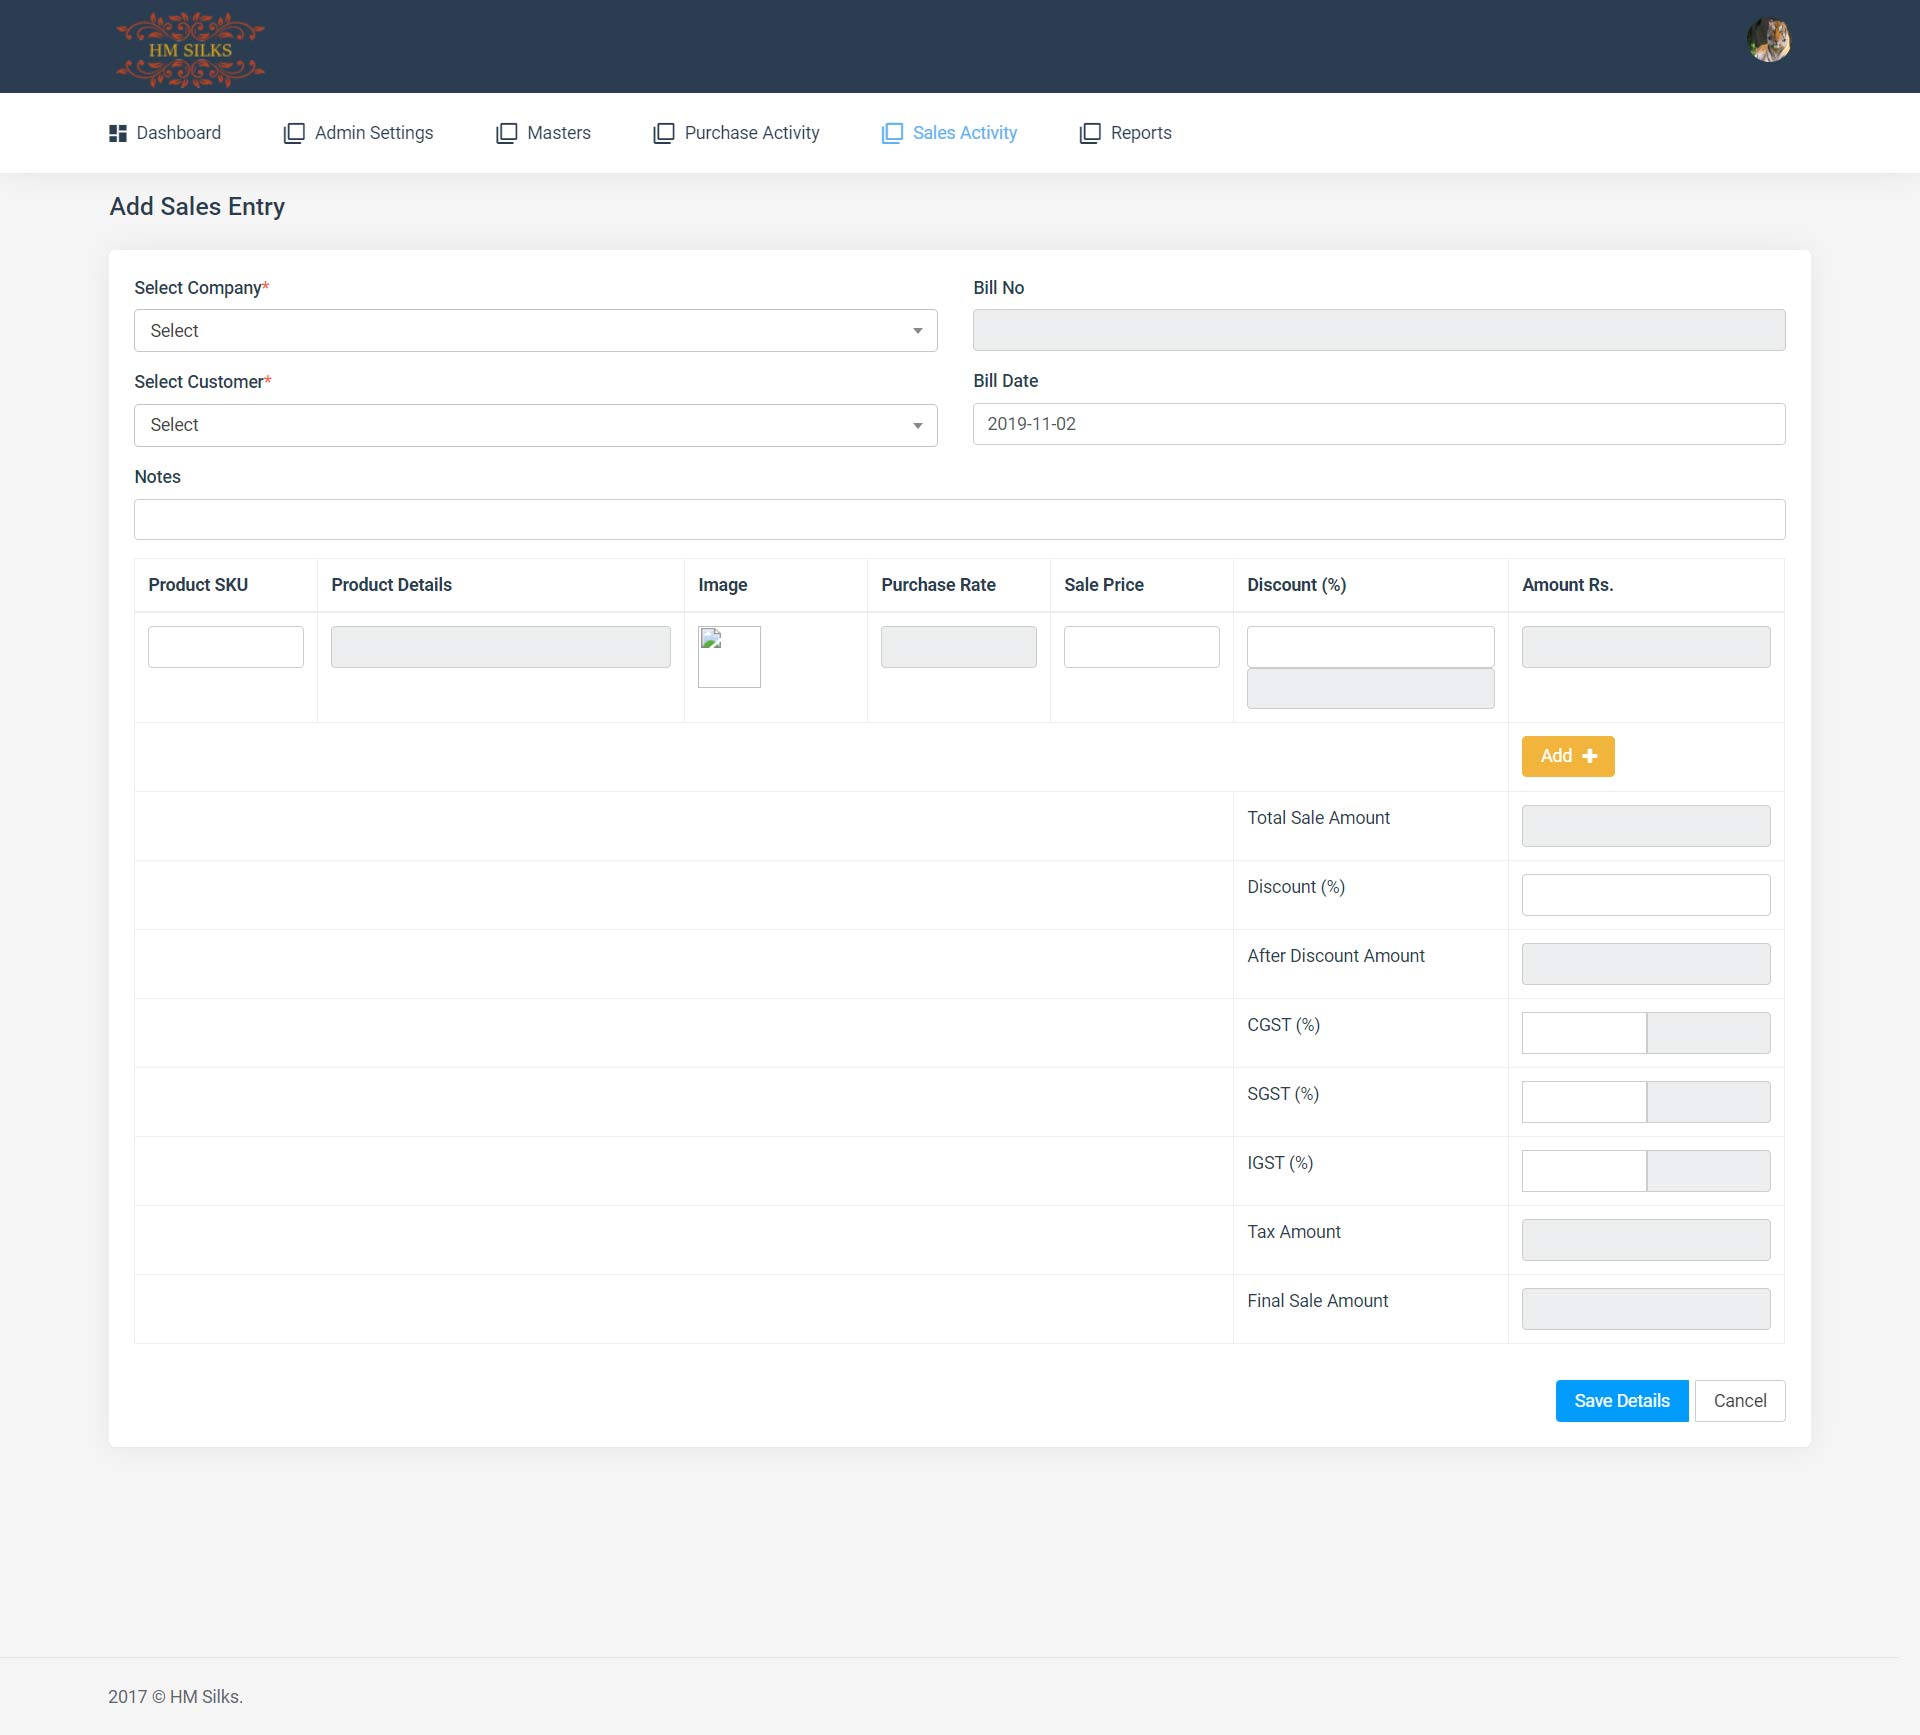The image size is (1920, 1735).
Task: Click the Admin Settings menu icon
Action: (x=294, y=133)
